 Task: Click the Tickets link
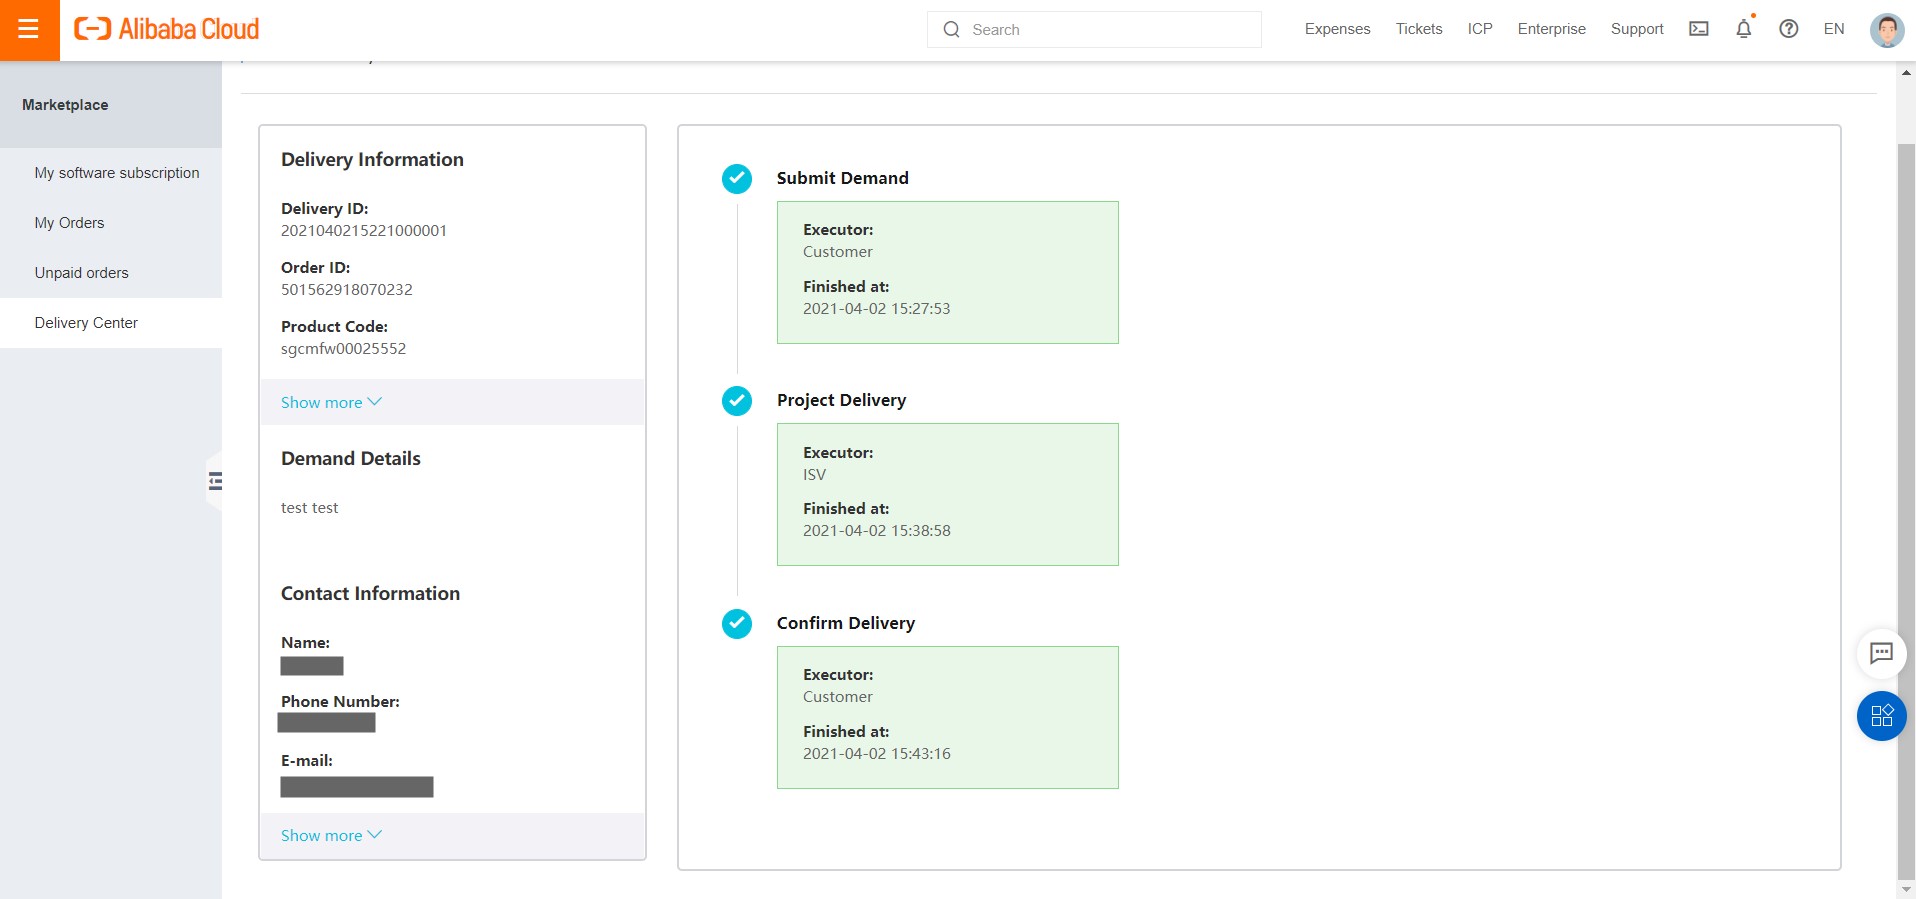coord(1418,29)
